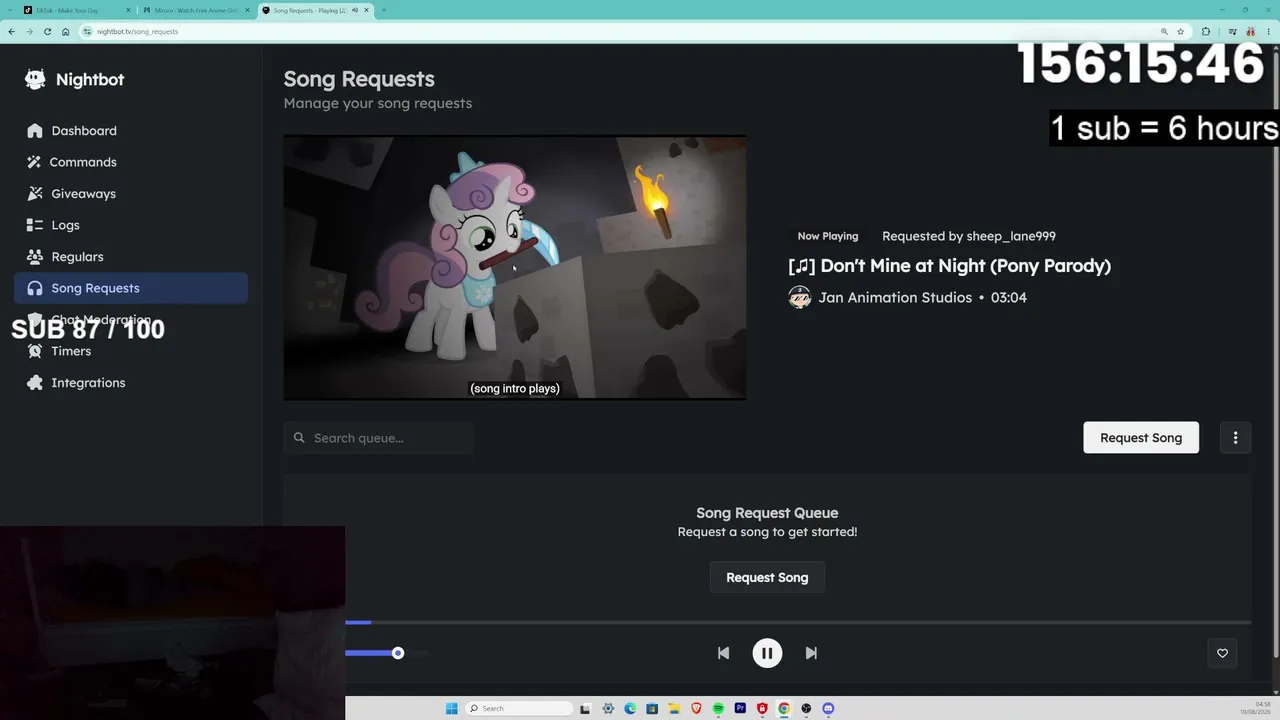This screenshot has width=1280, height=720.
Task: Mute the tab via its speaker icon
Action: (354, 10)
